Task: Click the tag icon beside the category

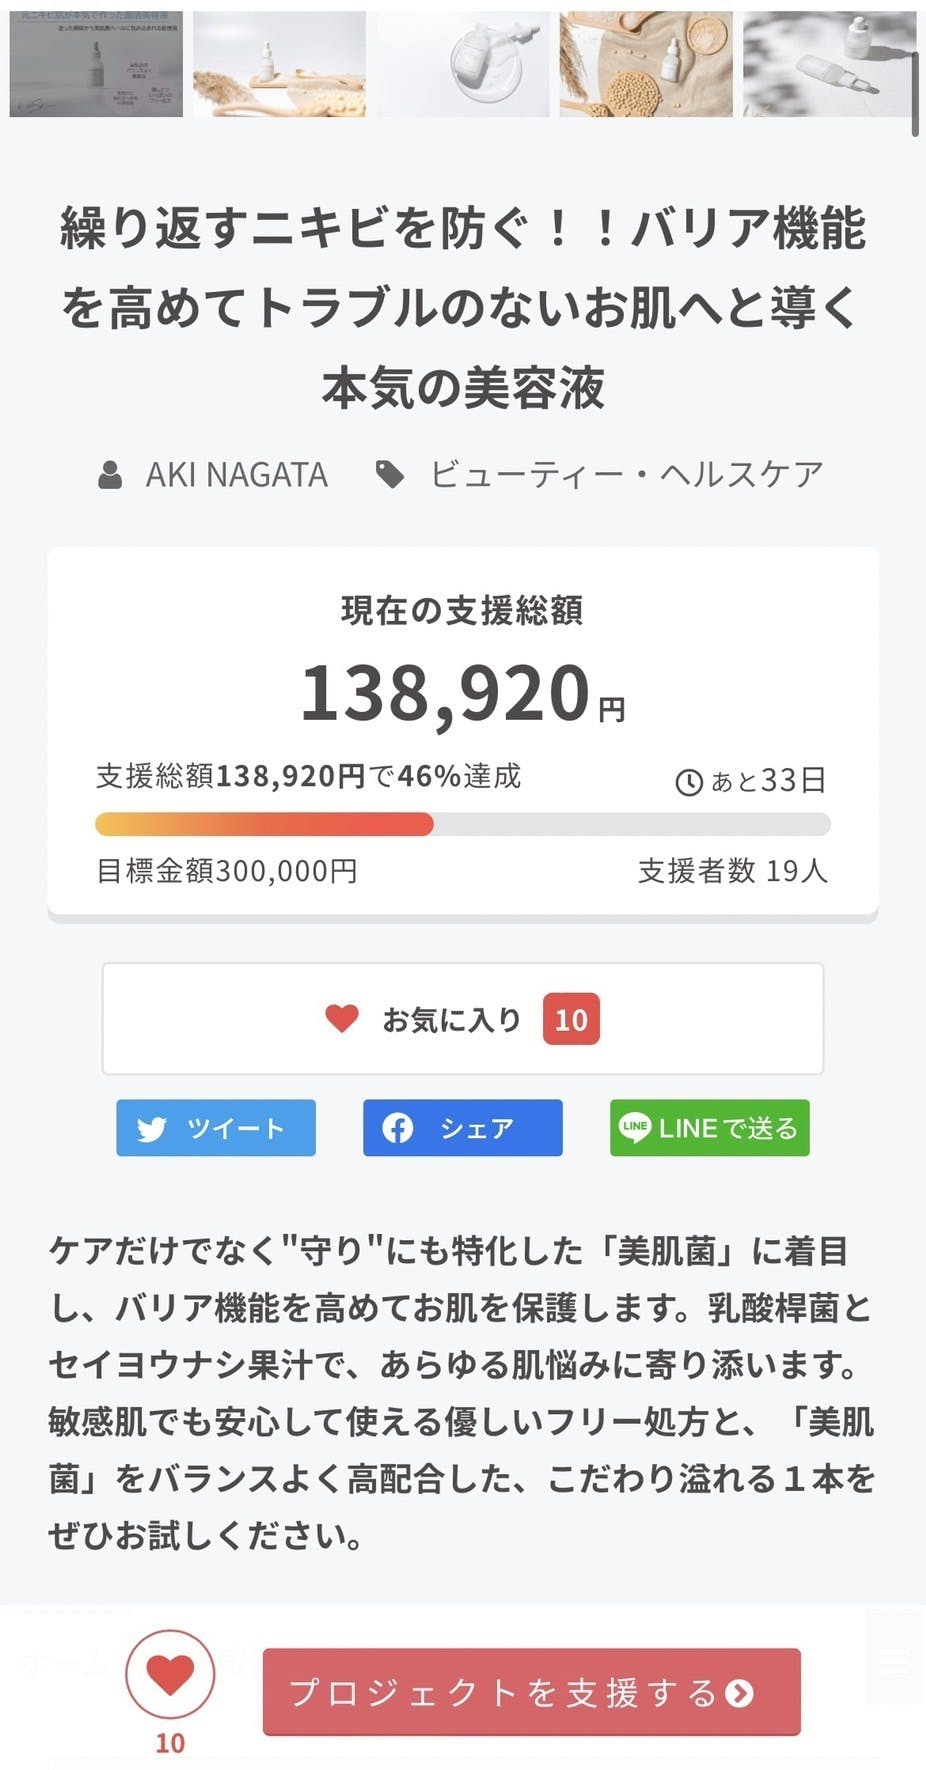Action: [x=389, y=475]
